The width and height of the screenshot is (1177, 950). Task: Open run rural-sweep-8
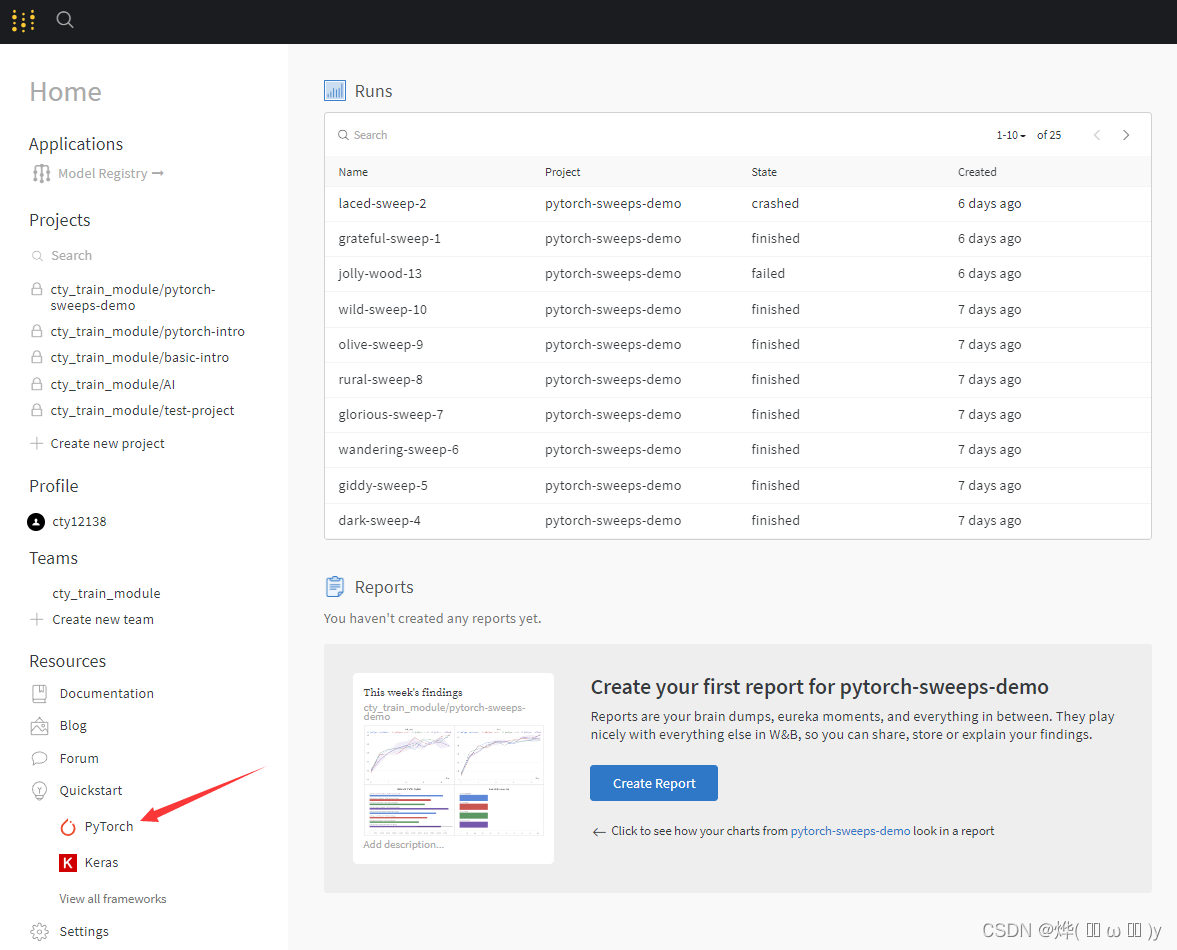pyautogui.click(x=381, y=380)
